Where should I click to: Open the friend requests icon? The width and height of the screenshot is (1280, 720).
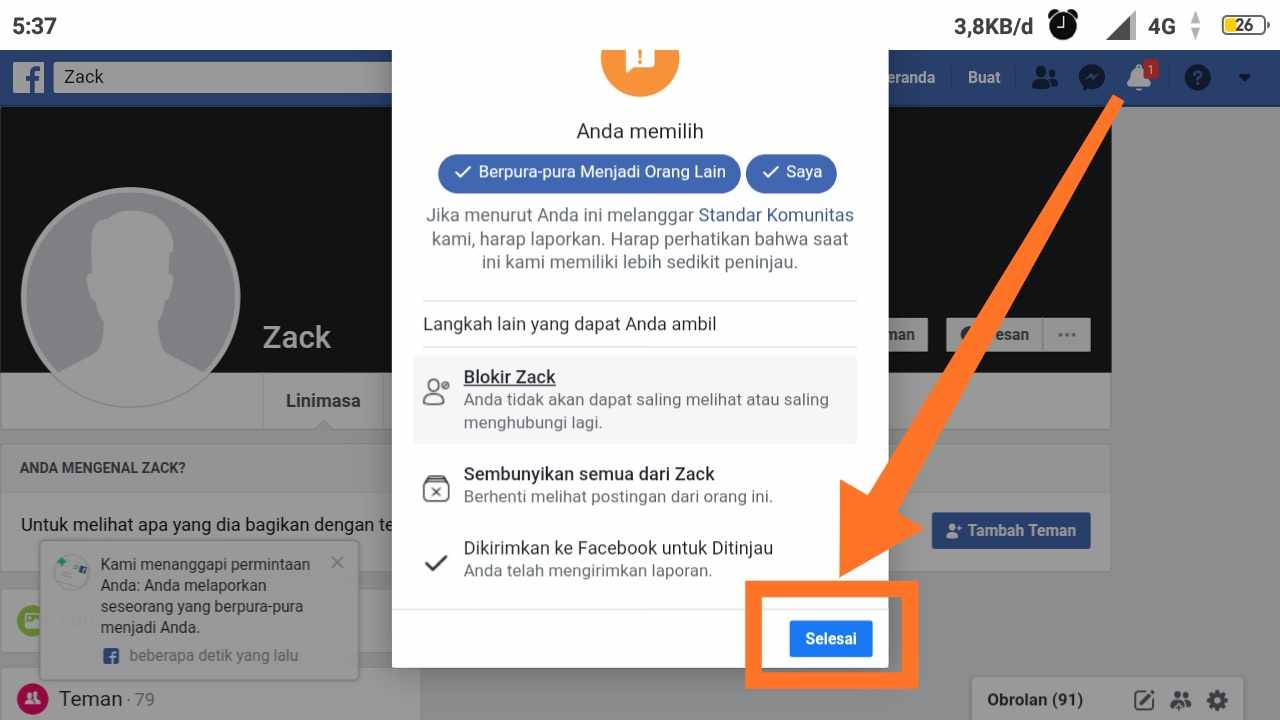point(1044,77)
